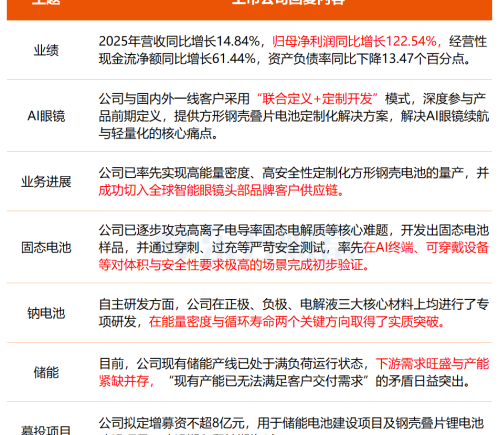Click red text "联合定义+定制开发"
The width and height of the screenshot is (499, 435).
pos(317,99)
